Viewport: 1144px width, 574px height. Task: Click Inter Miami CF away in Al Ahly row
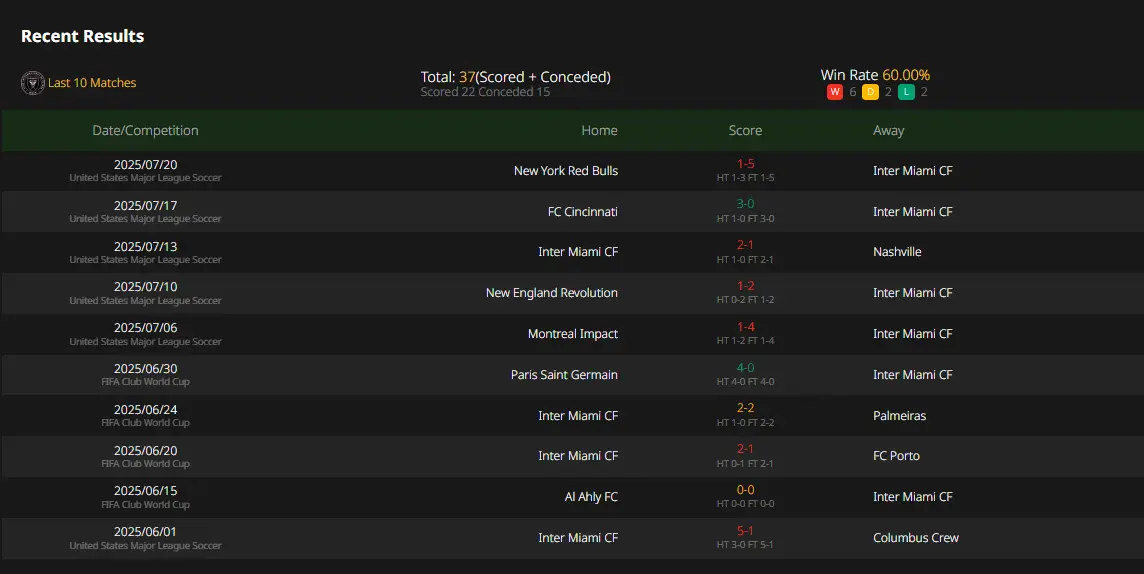tap(913, 497)
